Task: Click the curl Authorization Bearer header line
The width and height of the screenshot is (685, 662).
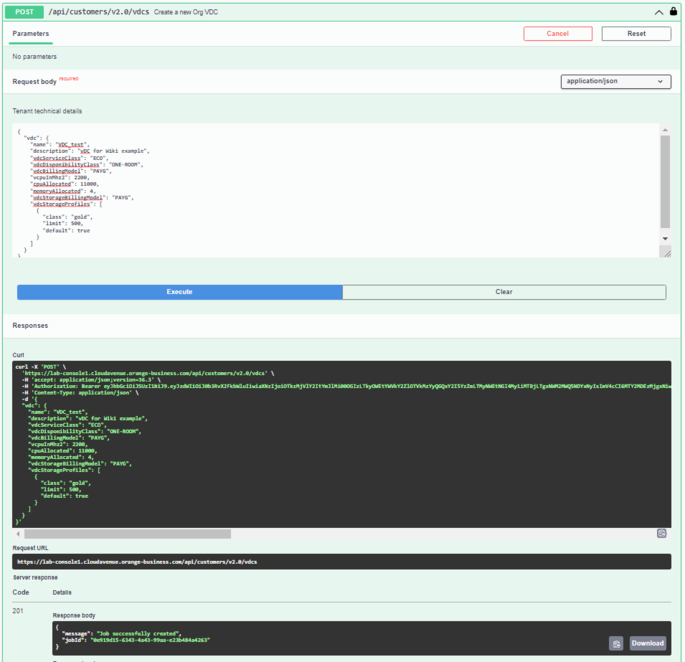Action: click(346, 386)
